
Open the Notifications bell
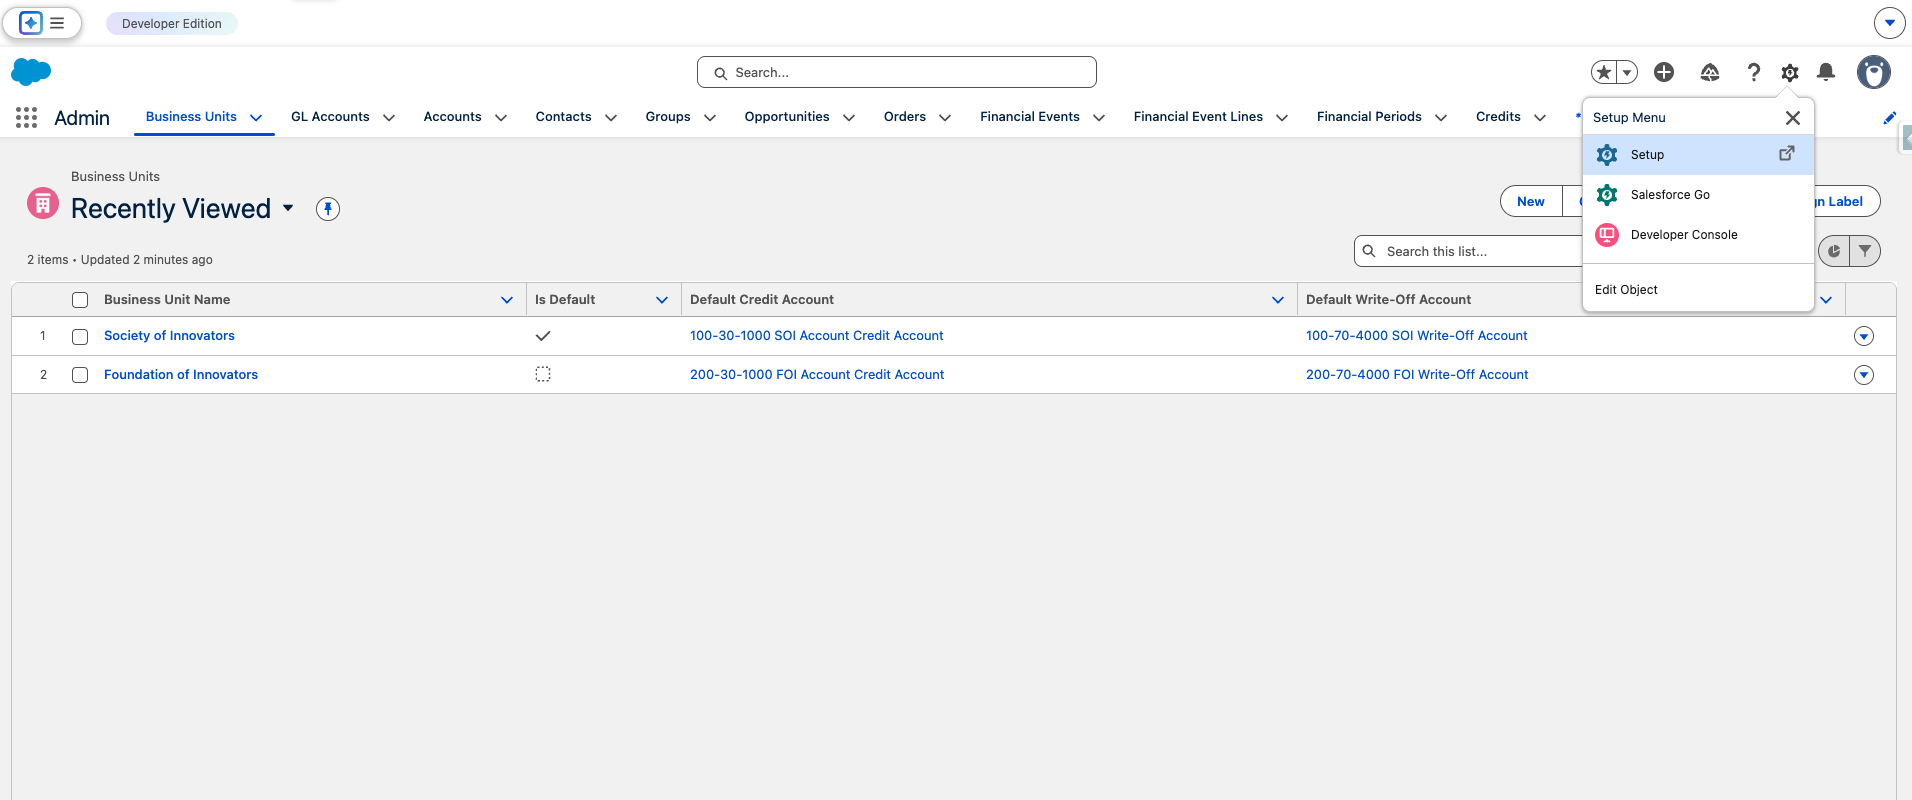[1826, 72]
